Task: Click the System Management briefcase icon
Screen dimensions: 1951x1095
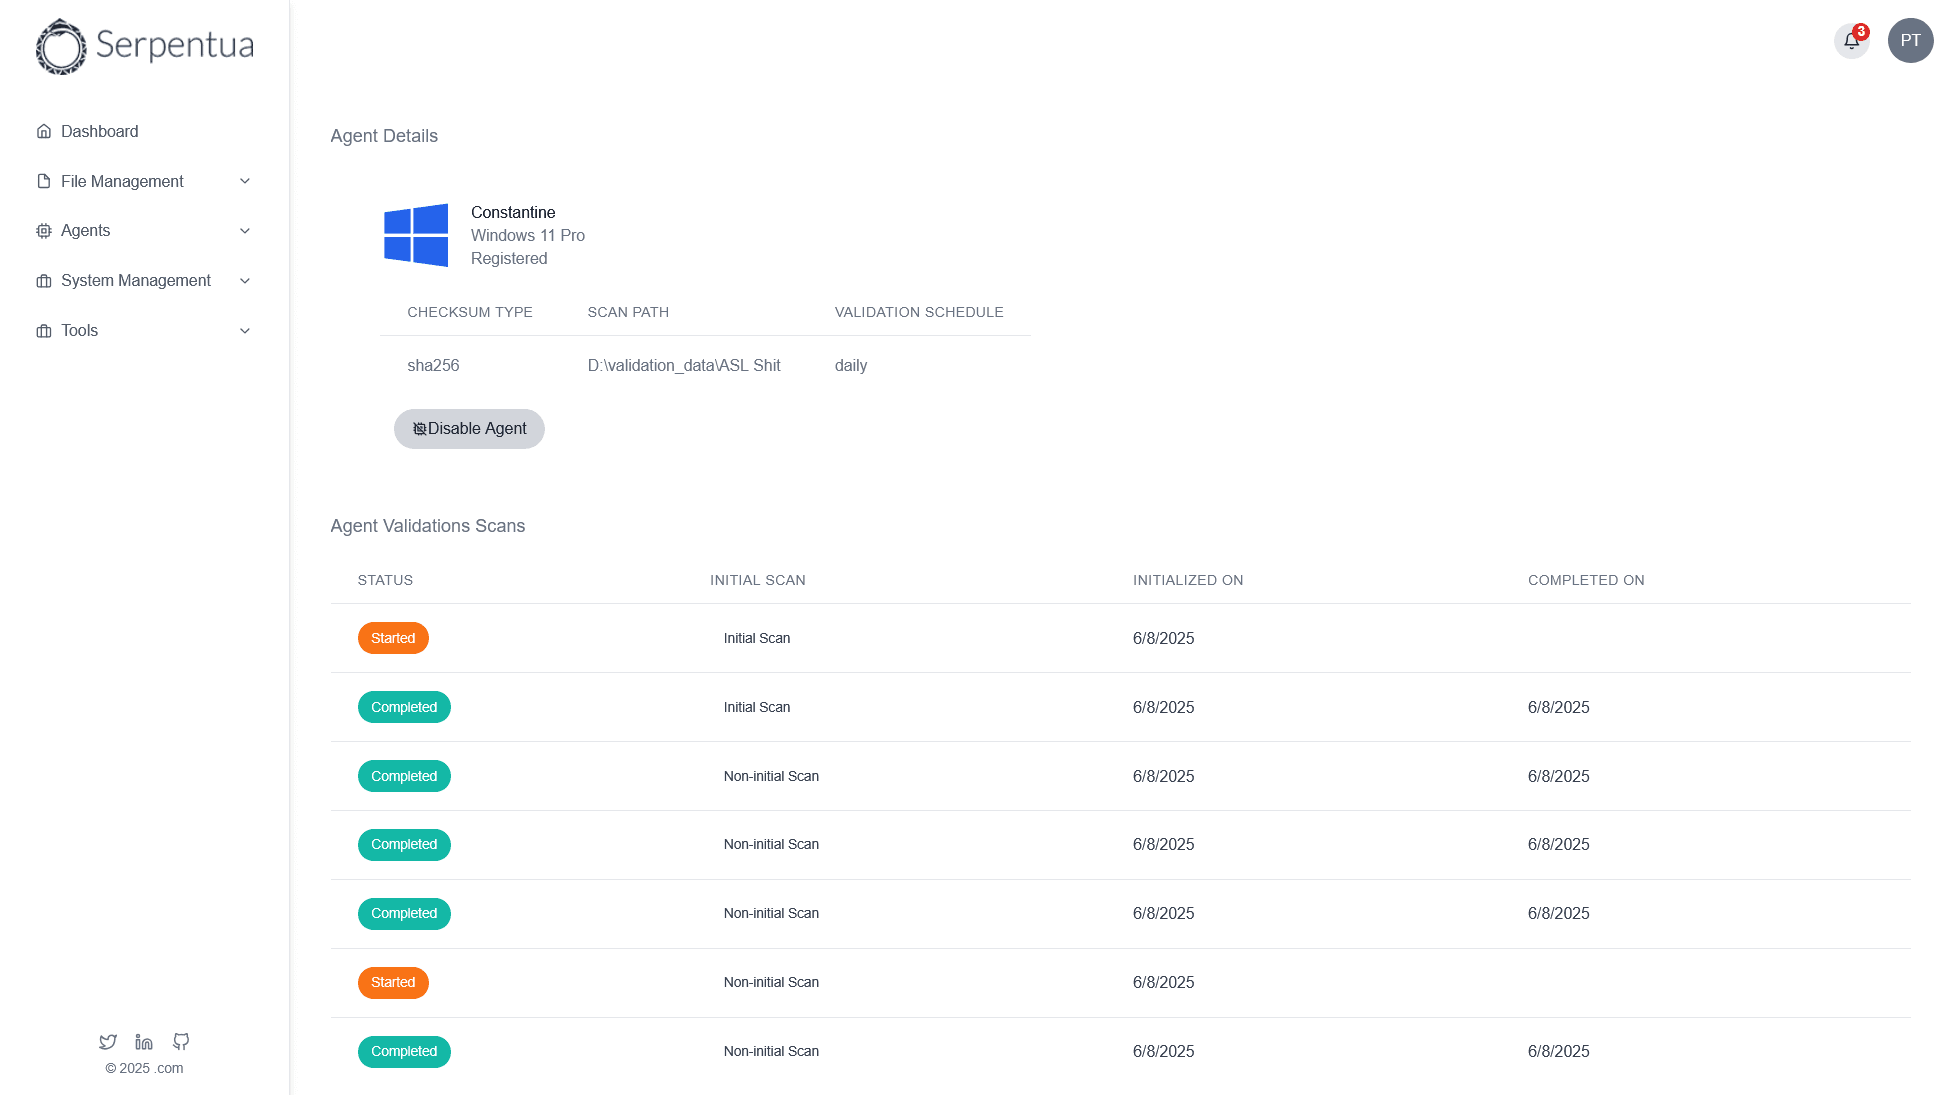Action: [43, 281]
